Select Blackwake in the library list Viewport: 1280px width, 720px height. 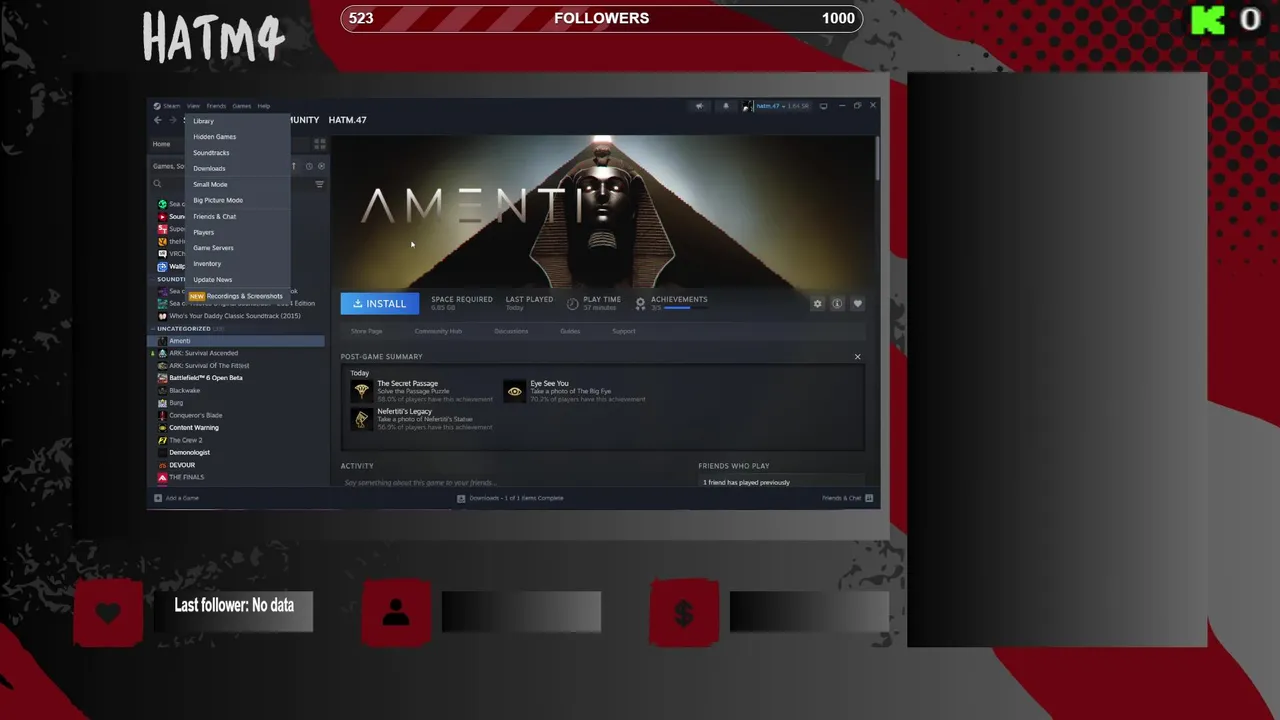(237, 391)
